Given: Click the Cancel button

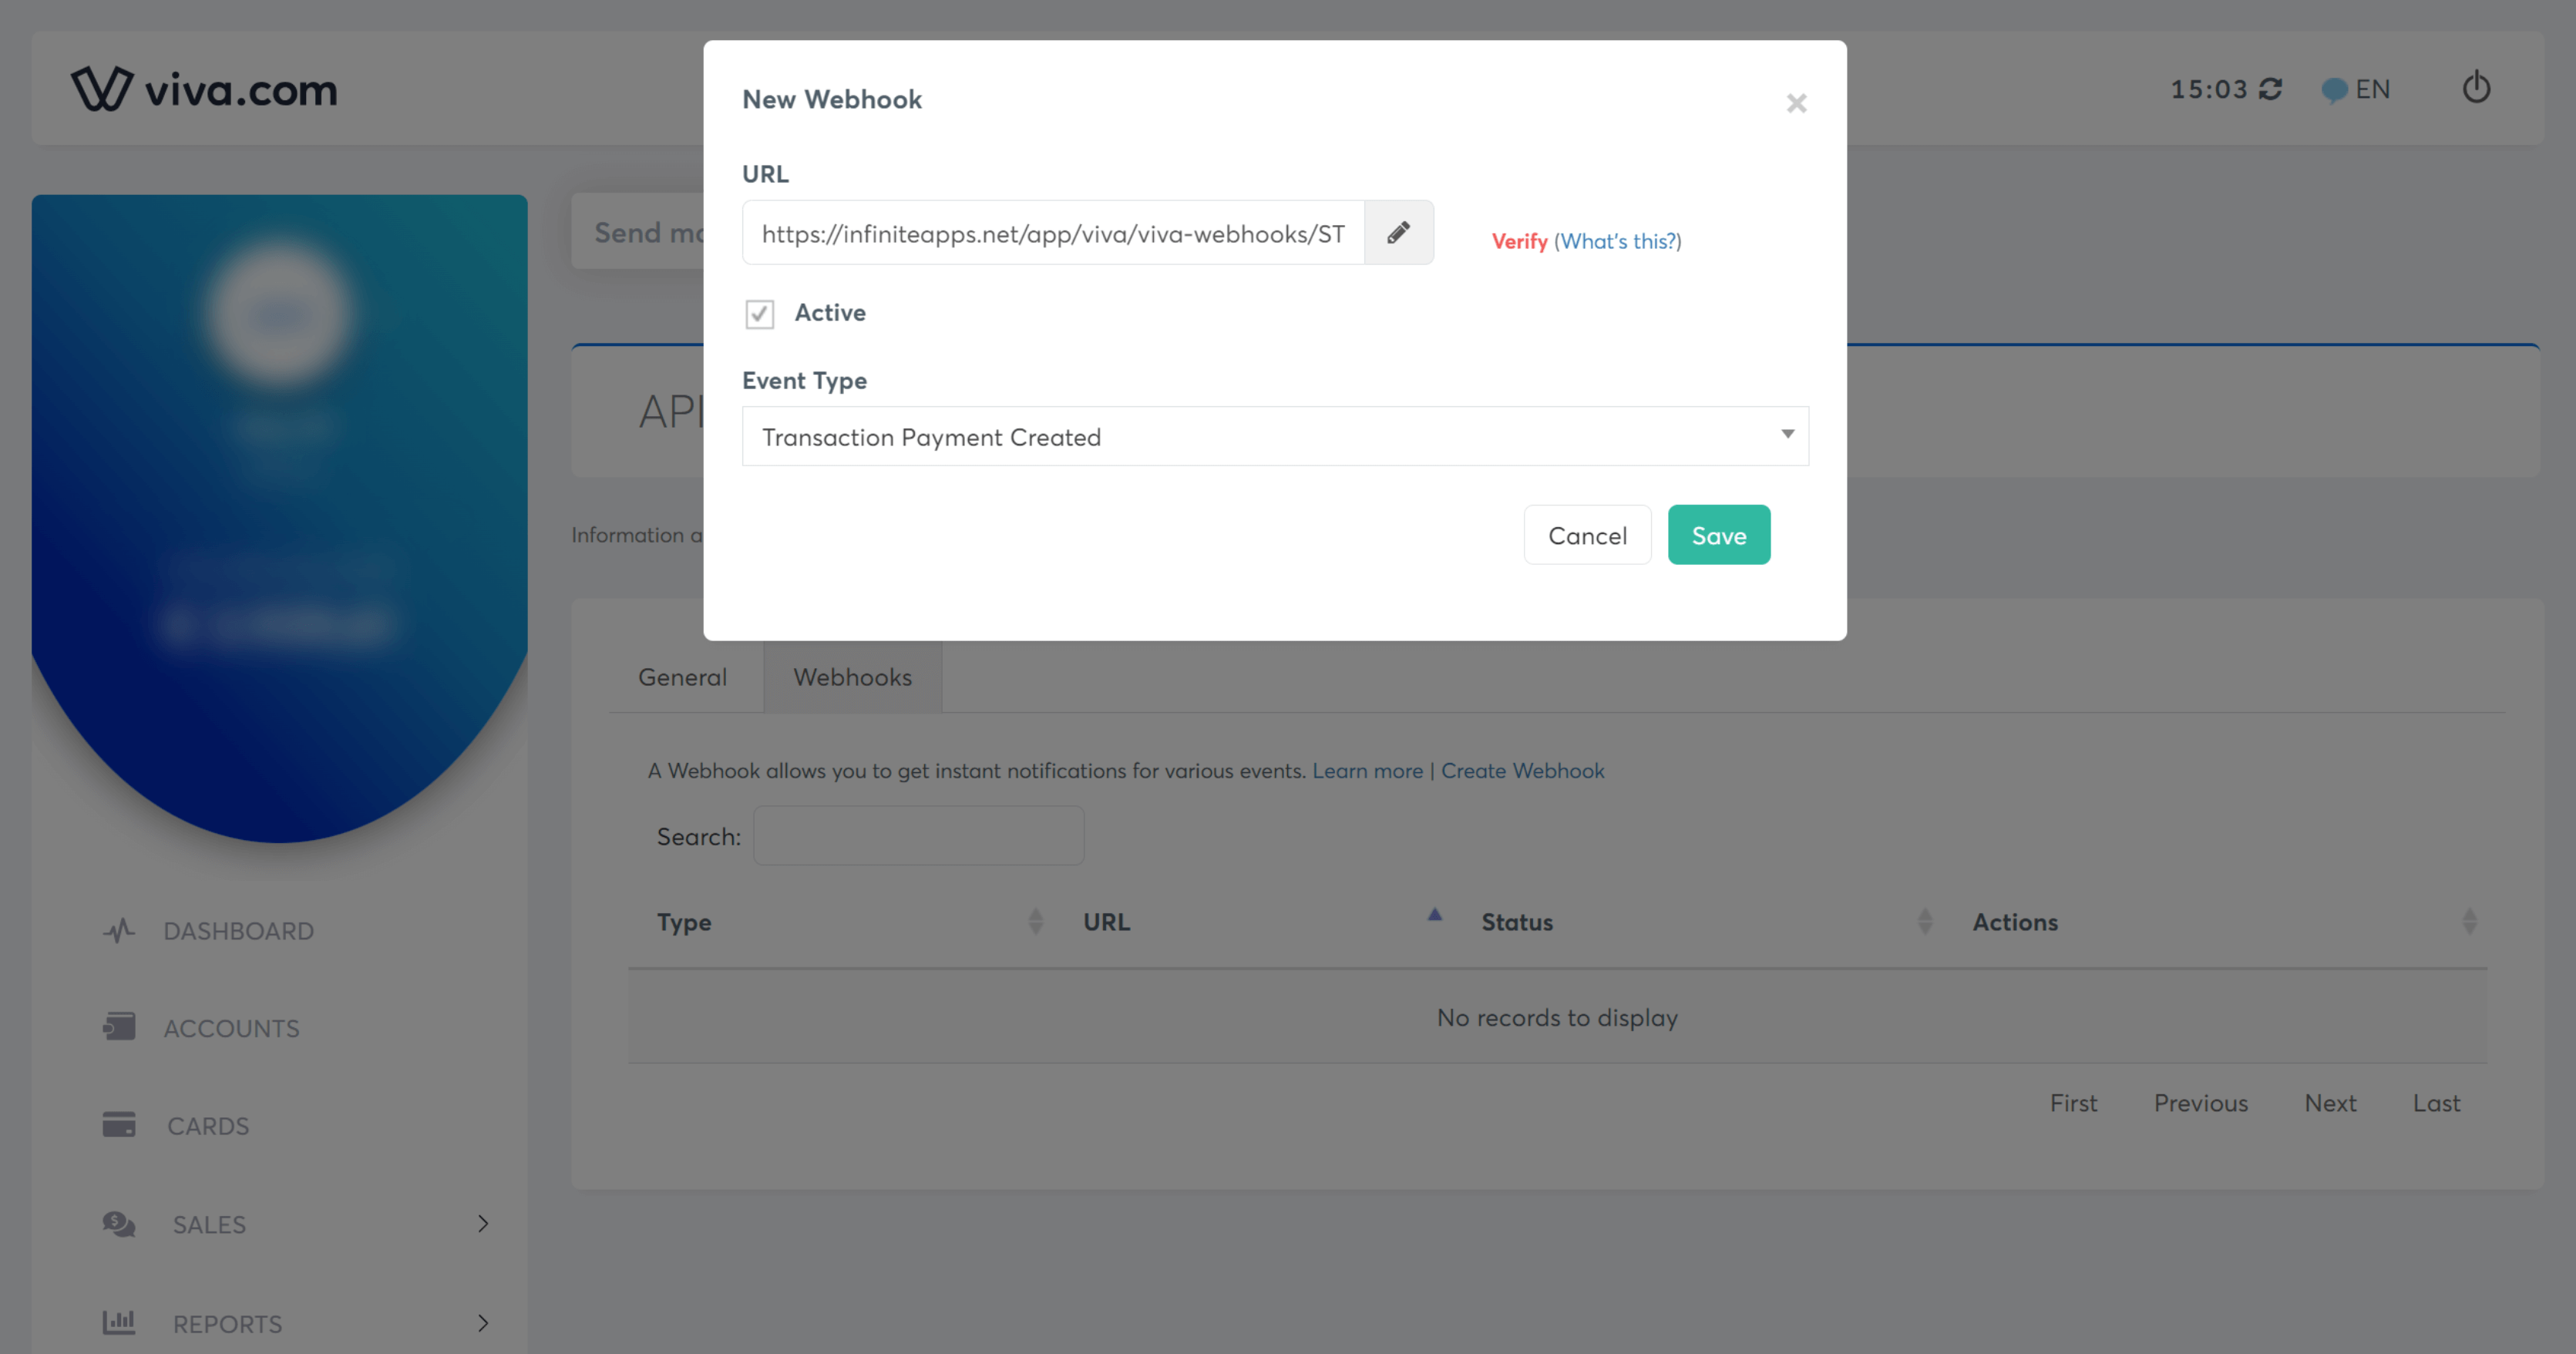Looking at the screenshot, I should click(x=1587, y=535).
